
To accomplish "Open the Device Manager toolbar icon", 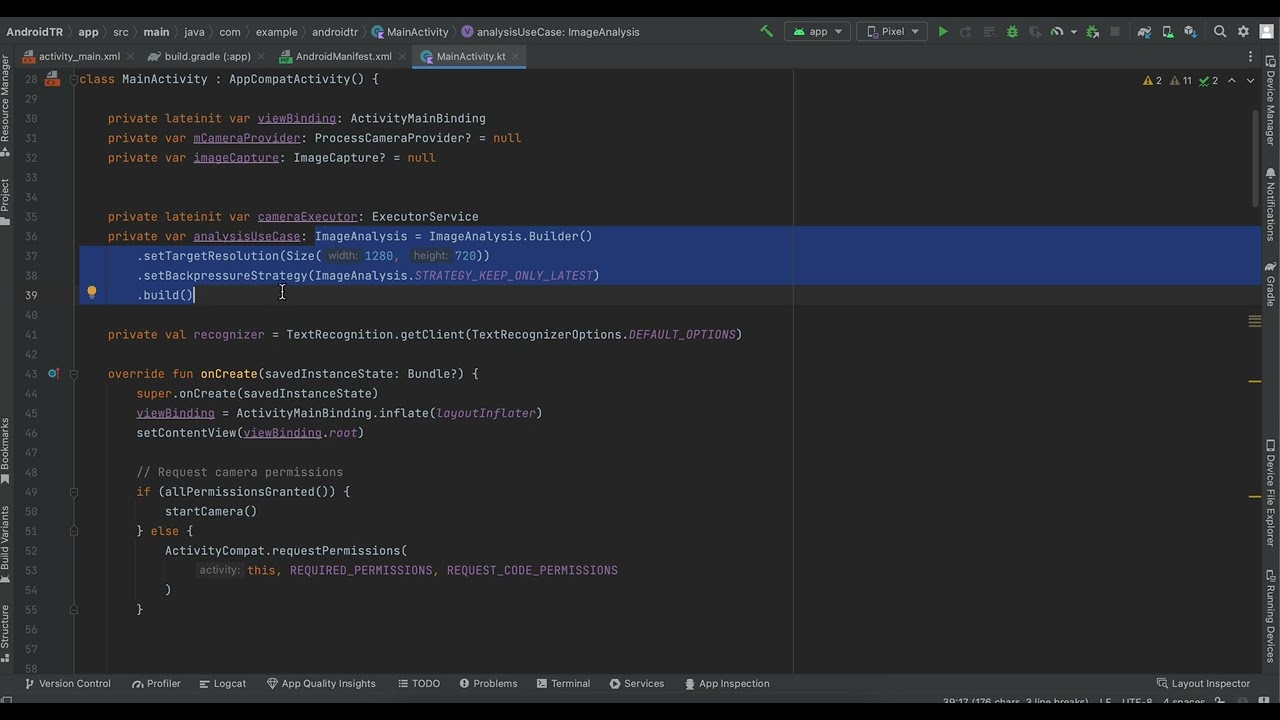I will tap(1168, 31).
